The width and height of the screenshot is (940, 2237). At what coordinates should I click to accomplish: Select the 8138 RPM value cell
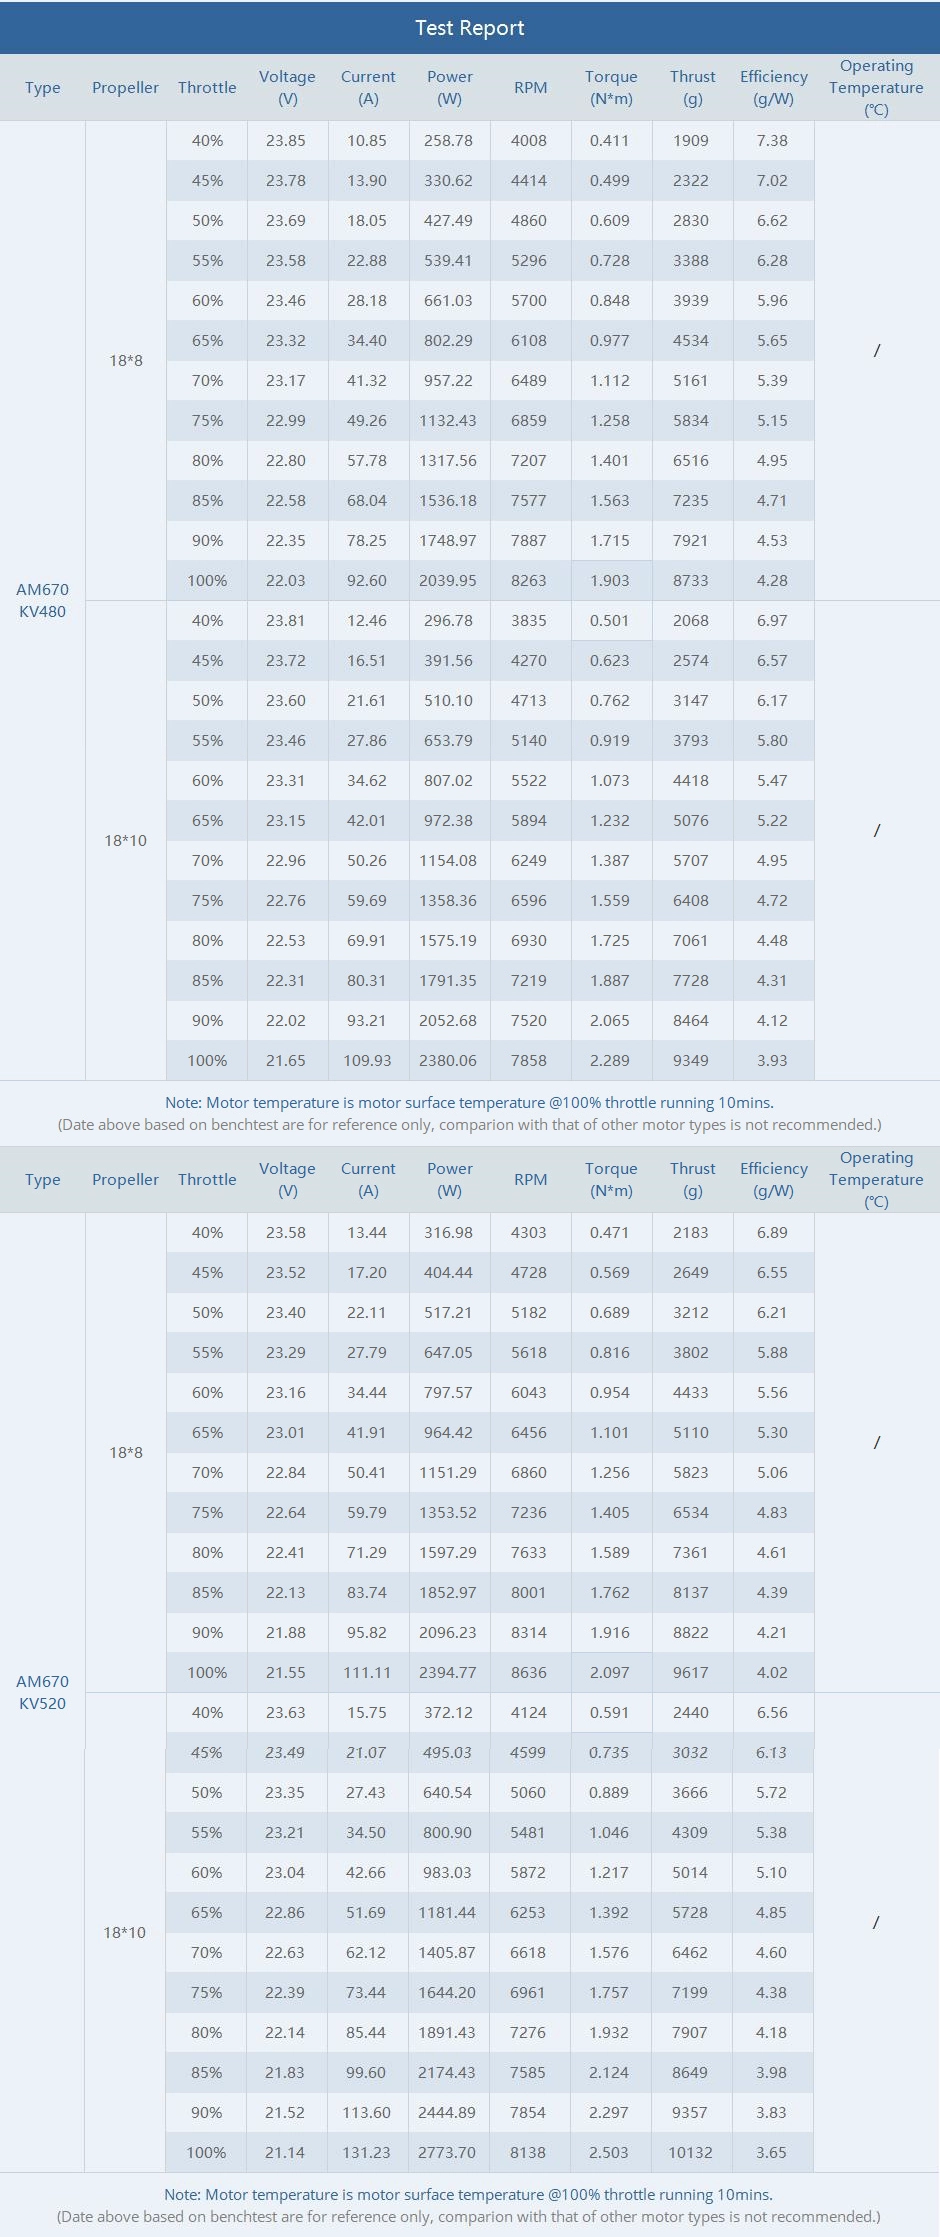pos(528,2152)
